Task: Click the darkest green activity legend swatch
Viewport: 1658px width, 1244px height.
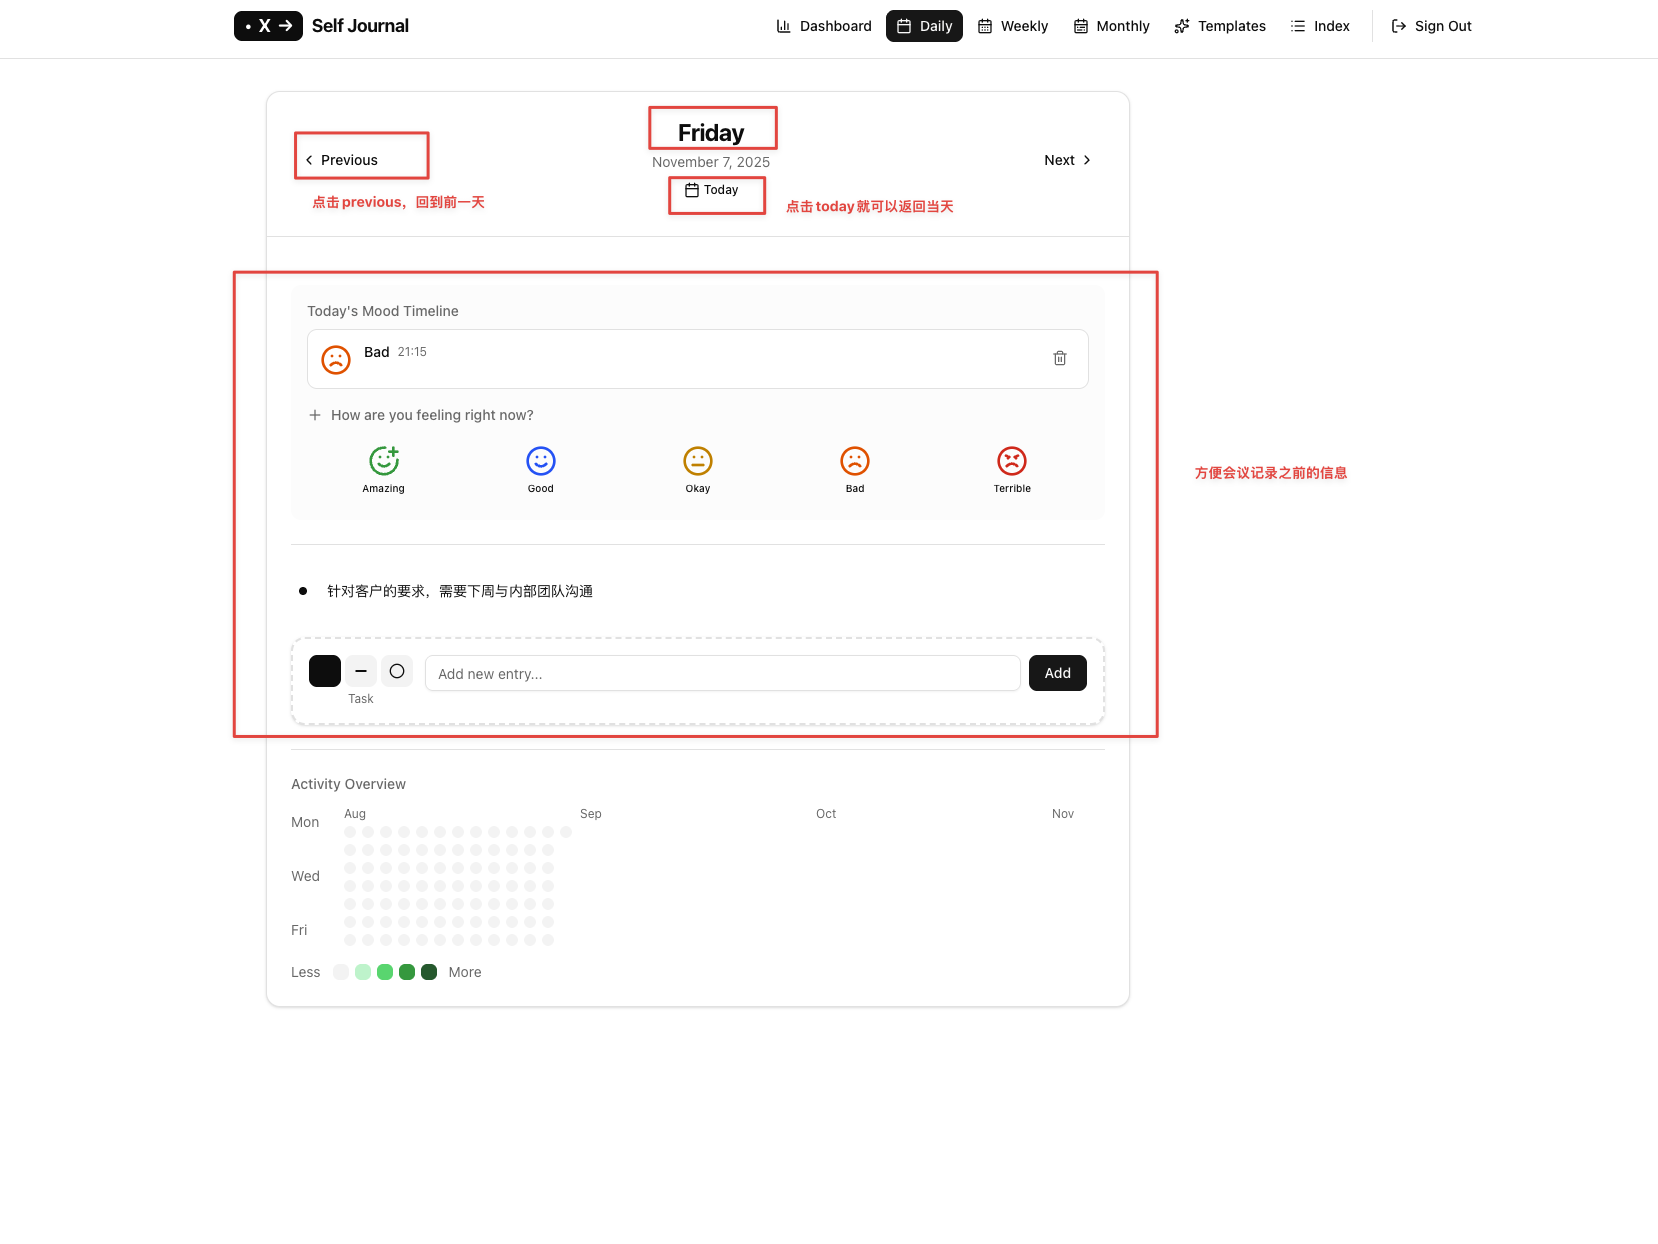Action: click(429, 972)
